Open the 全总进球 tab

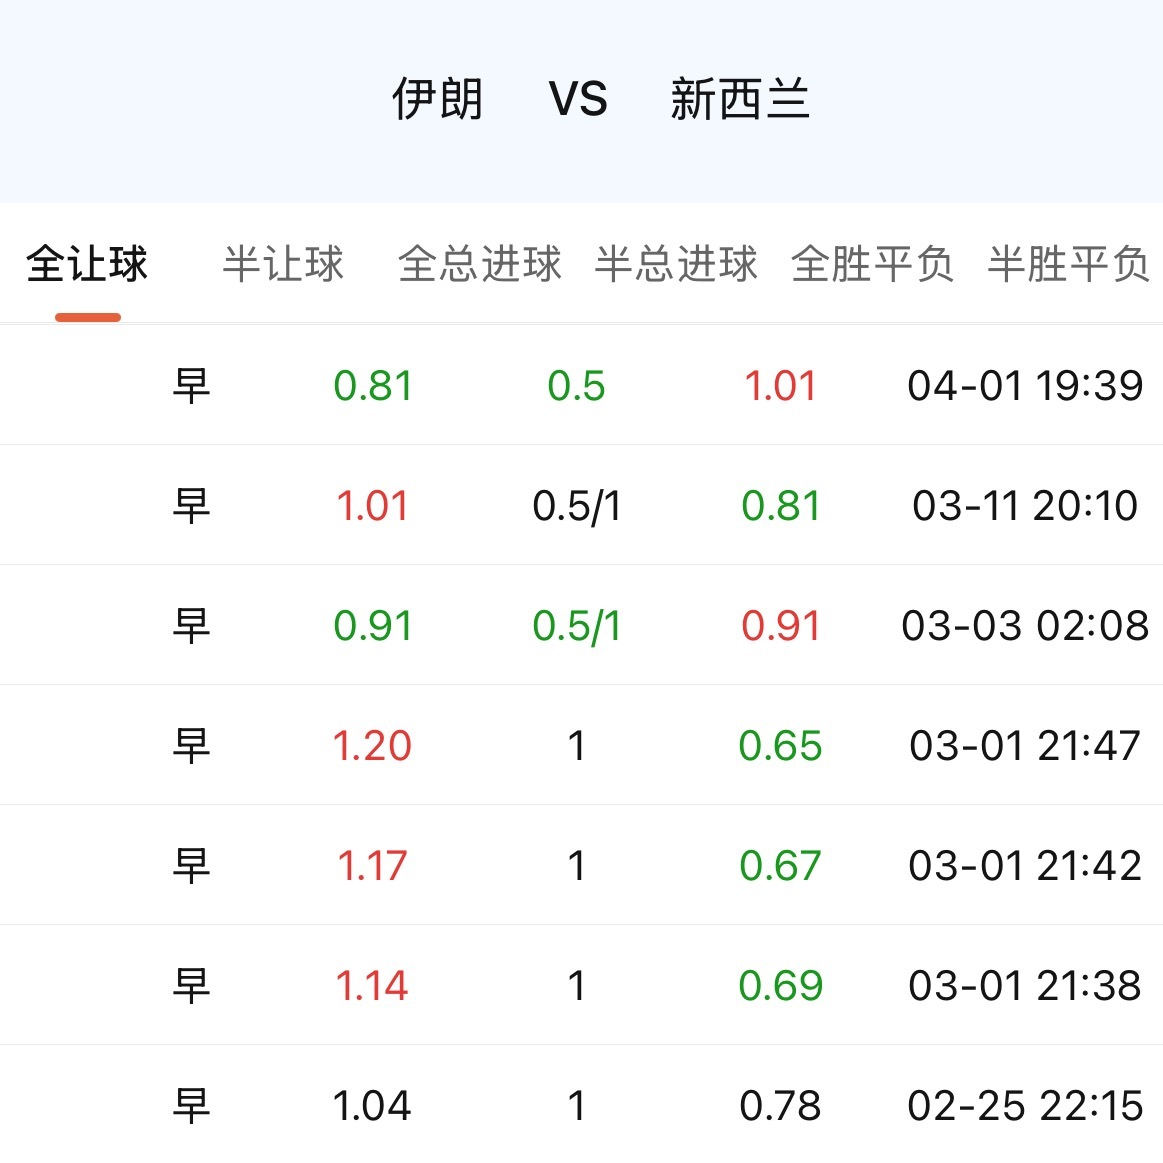point(480,263)
